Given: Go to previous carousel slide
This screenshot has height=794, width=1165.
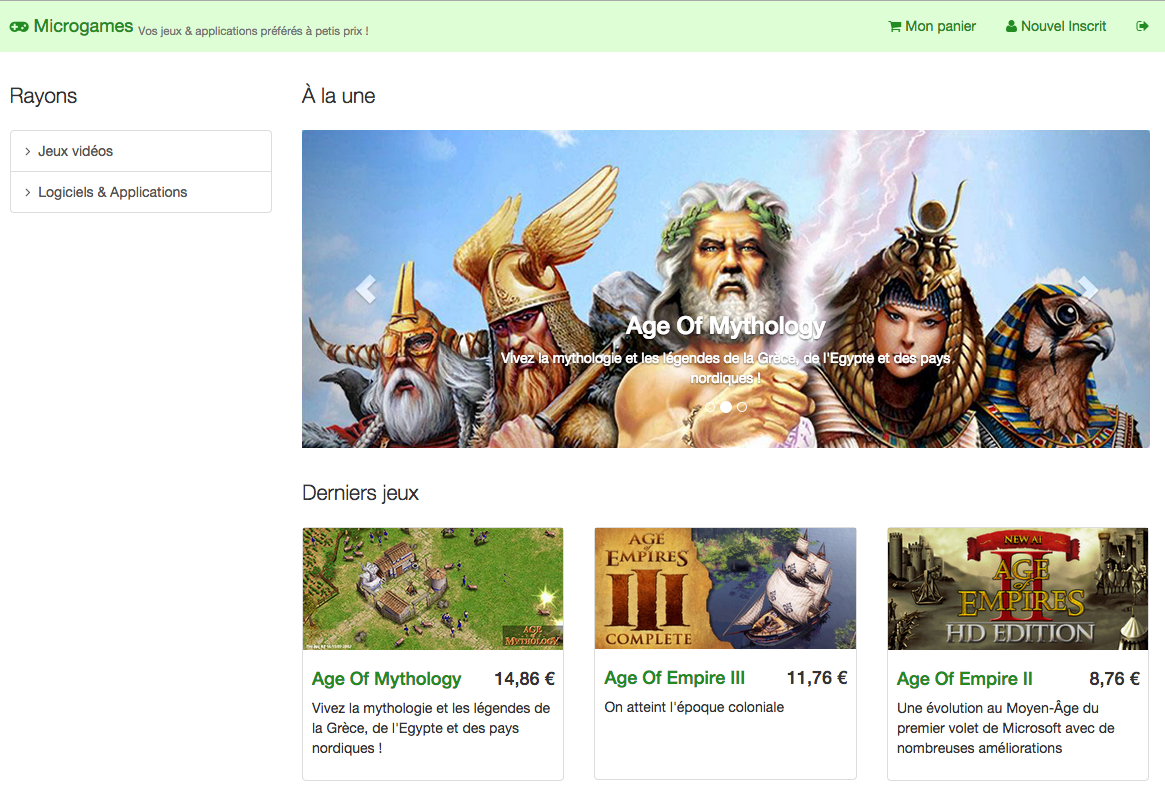Looking at the screenshot, I should coord(366,289).
